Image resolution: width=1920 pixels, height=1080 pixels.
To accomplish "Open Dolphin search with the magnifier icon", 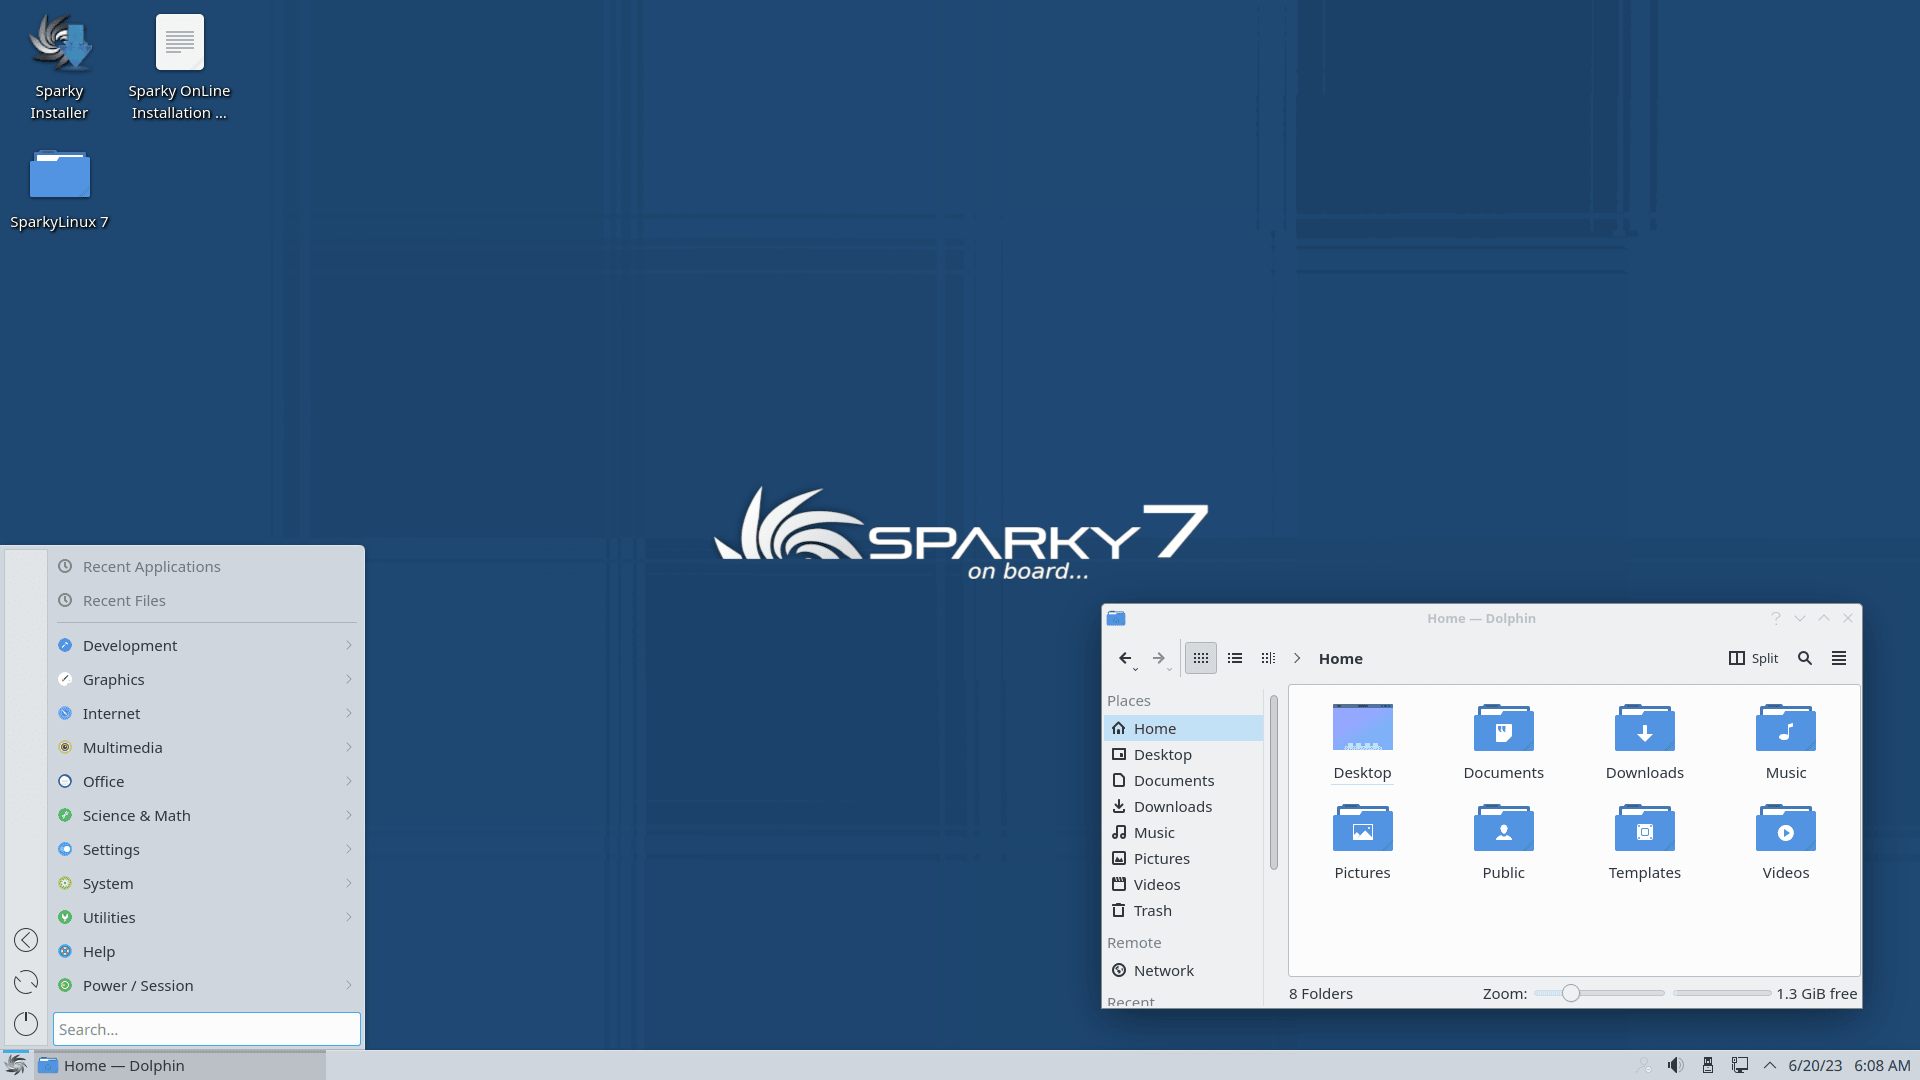I will pyautogui.click(x=1805, y=658).
